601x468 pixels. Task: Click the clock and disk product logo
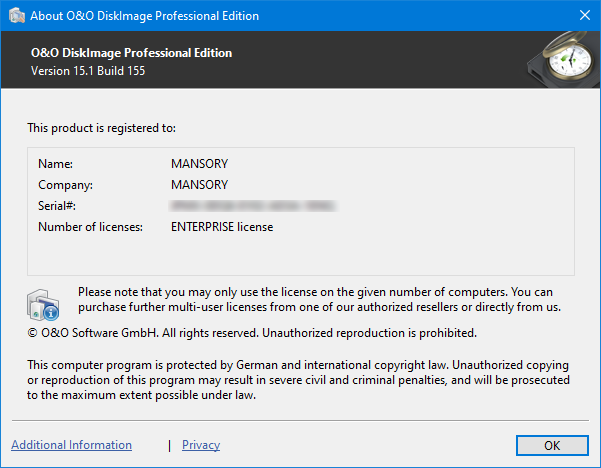[560, 60]
